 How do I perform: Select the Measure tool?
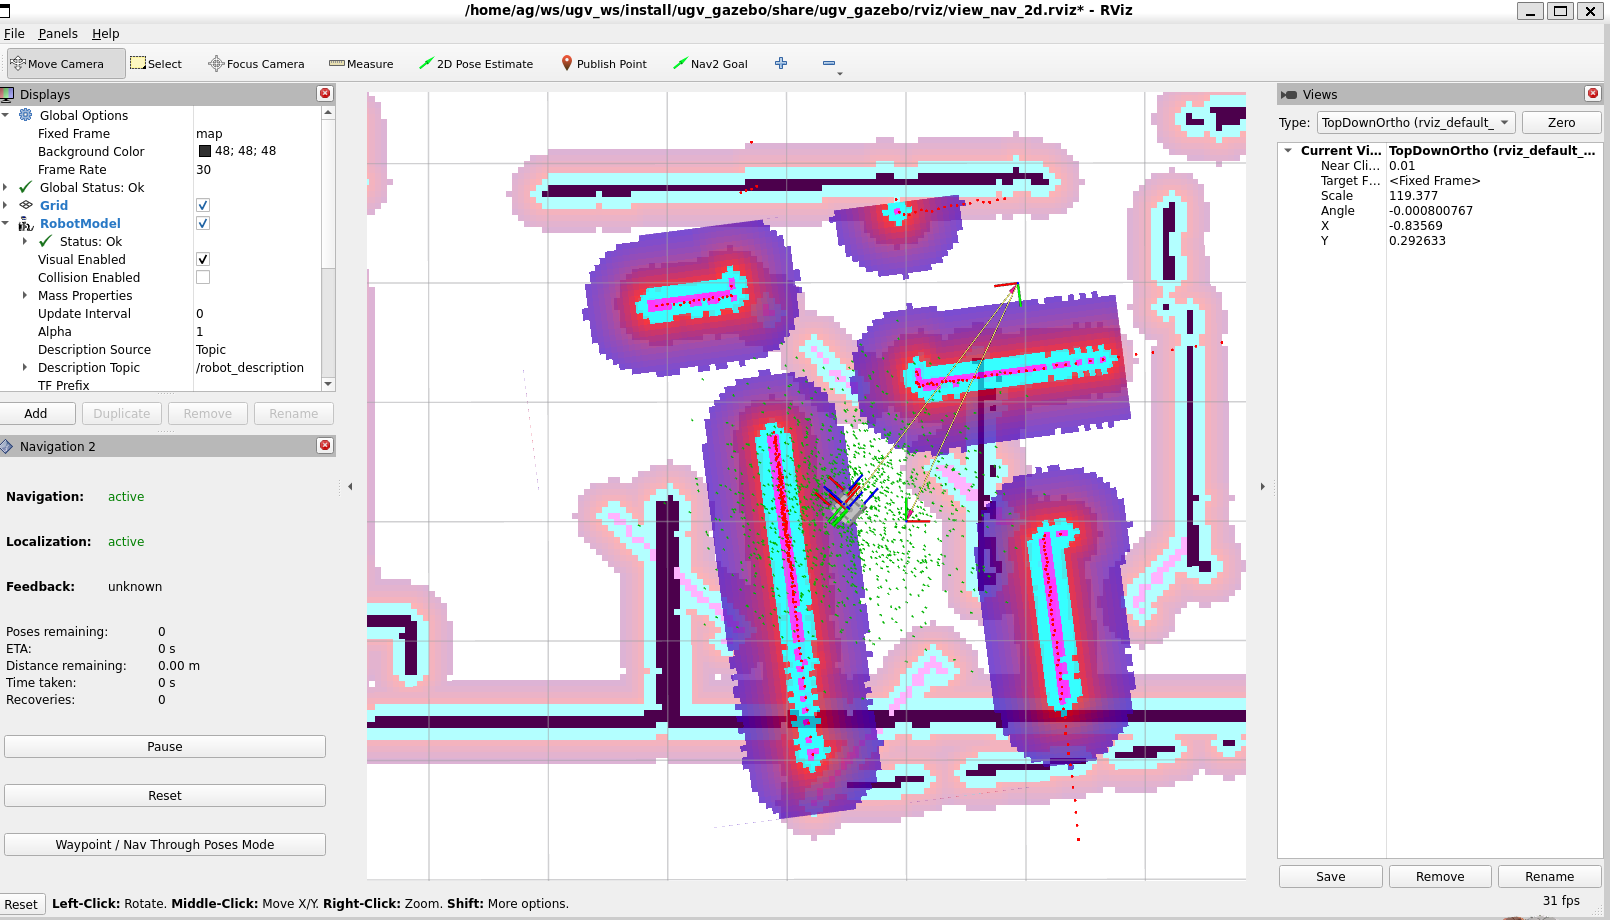click(x=361, y=63)
